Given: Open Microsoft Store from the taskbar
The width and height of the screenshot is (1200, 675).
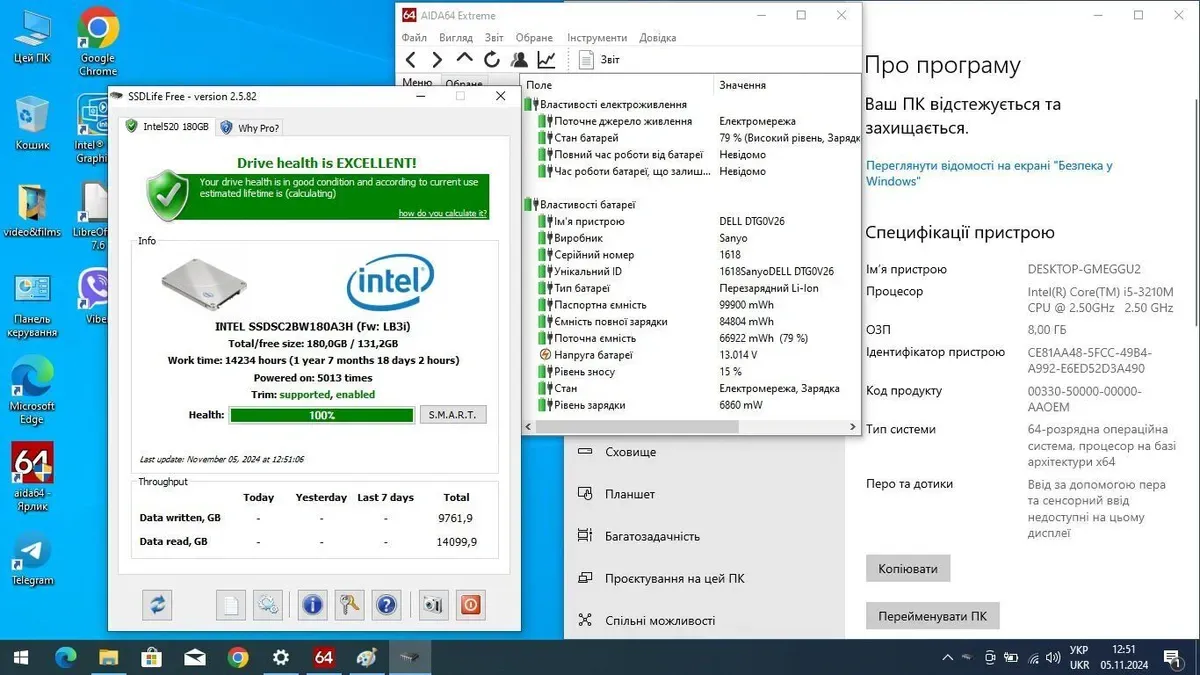Looking at the screenshot, I should [152, 657].
